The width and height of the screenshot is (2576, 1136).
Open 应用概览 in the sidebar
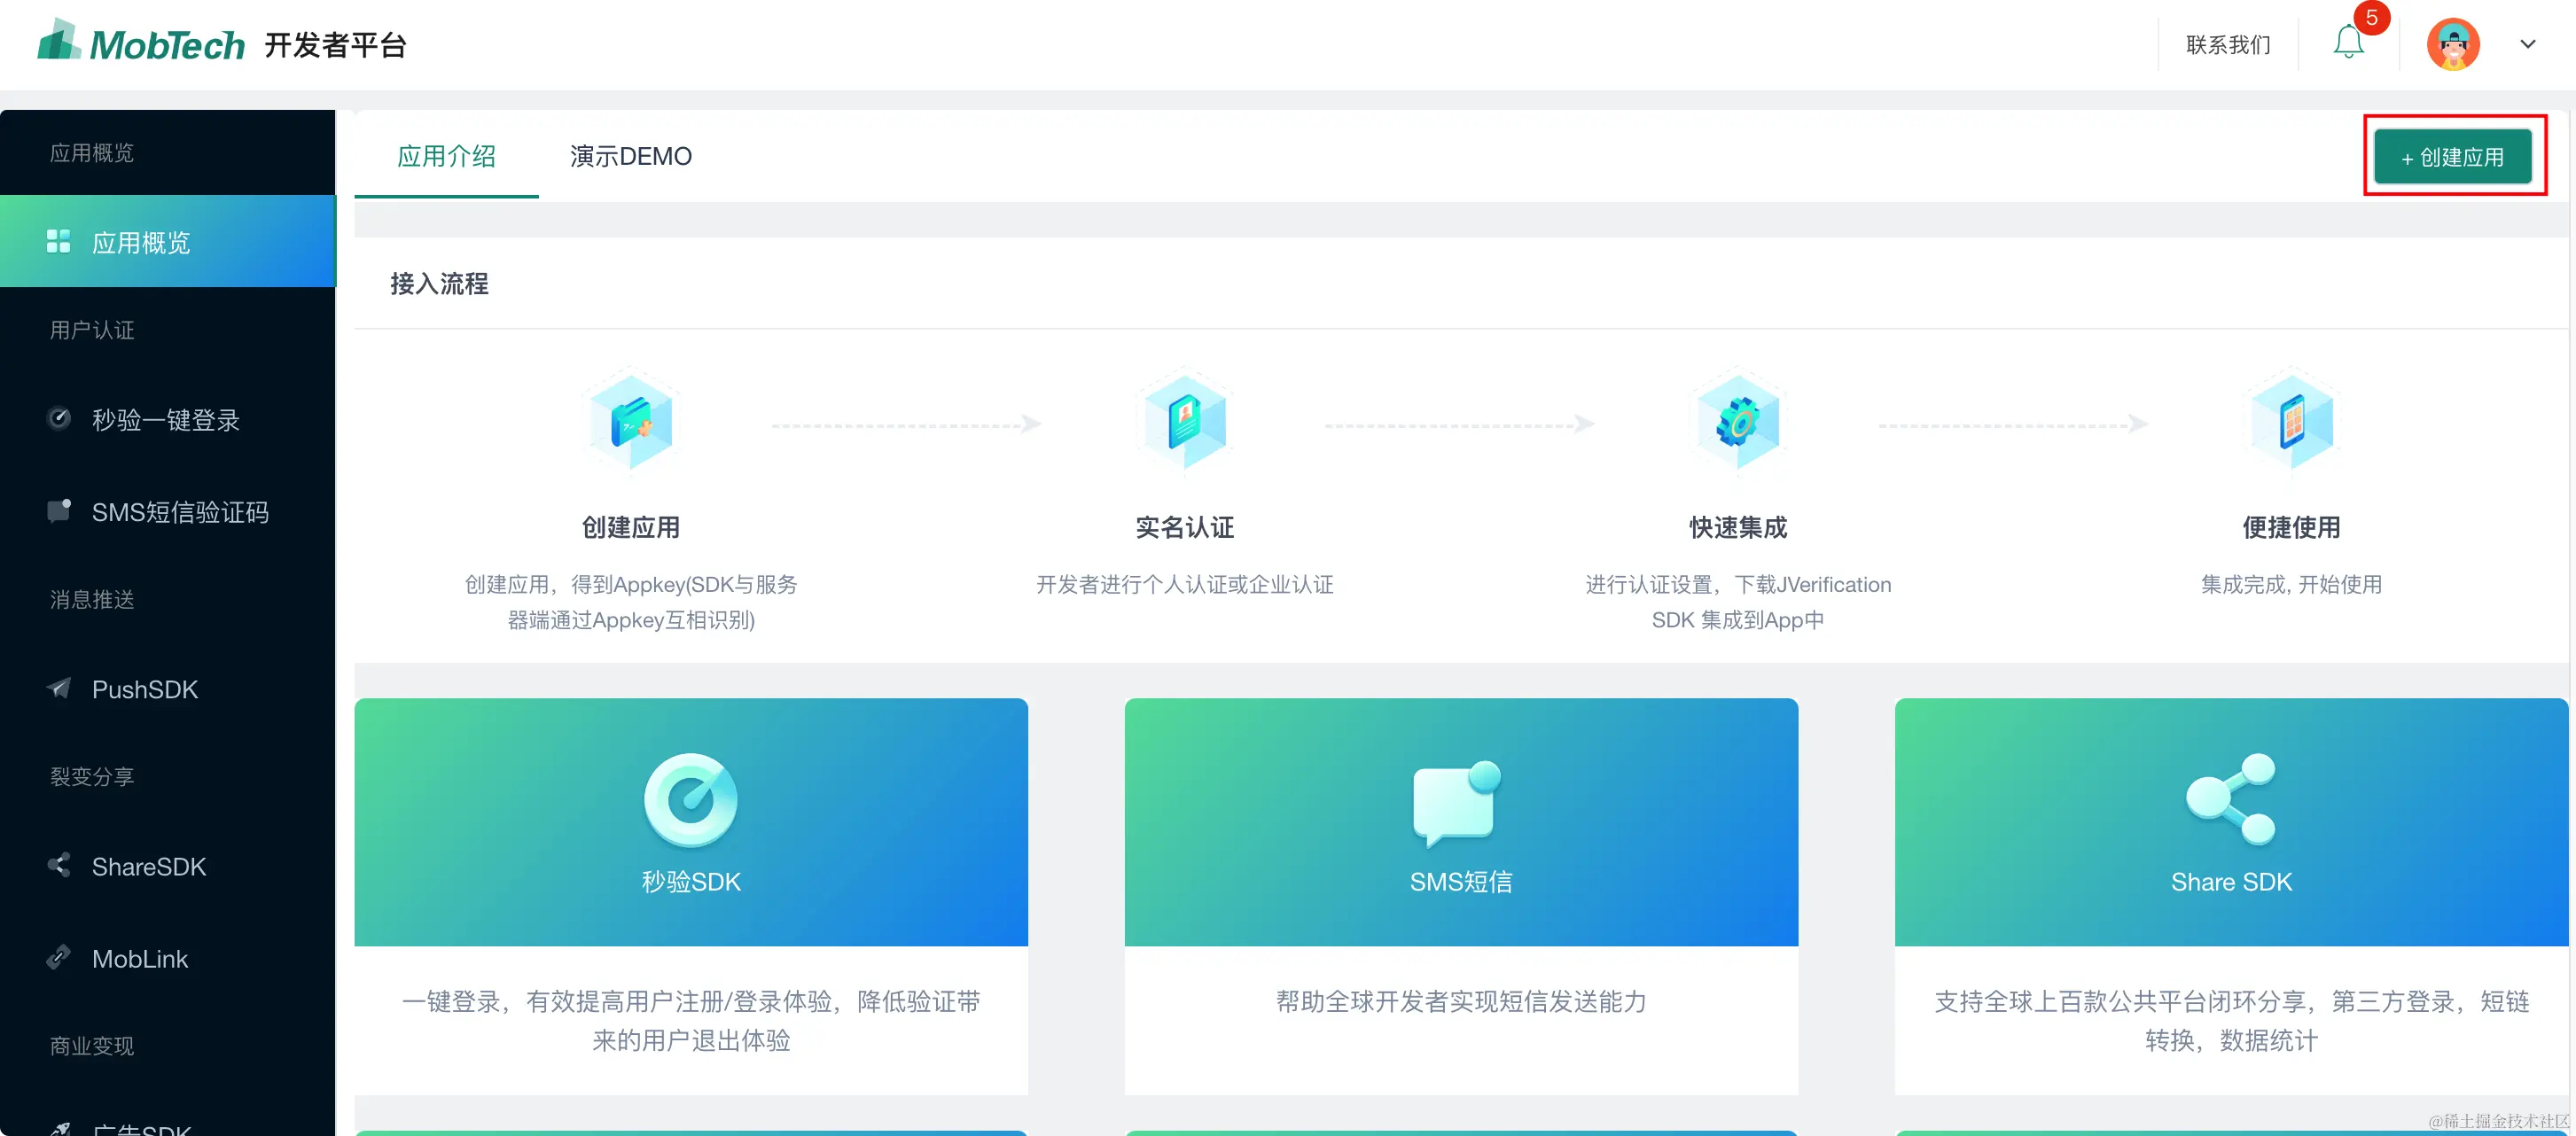(140, 243)
